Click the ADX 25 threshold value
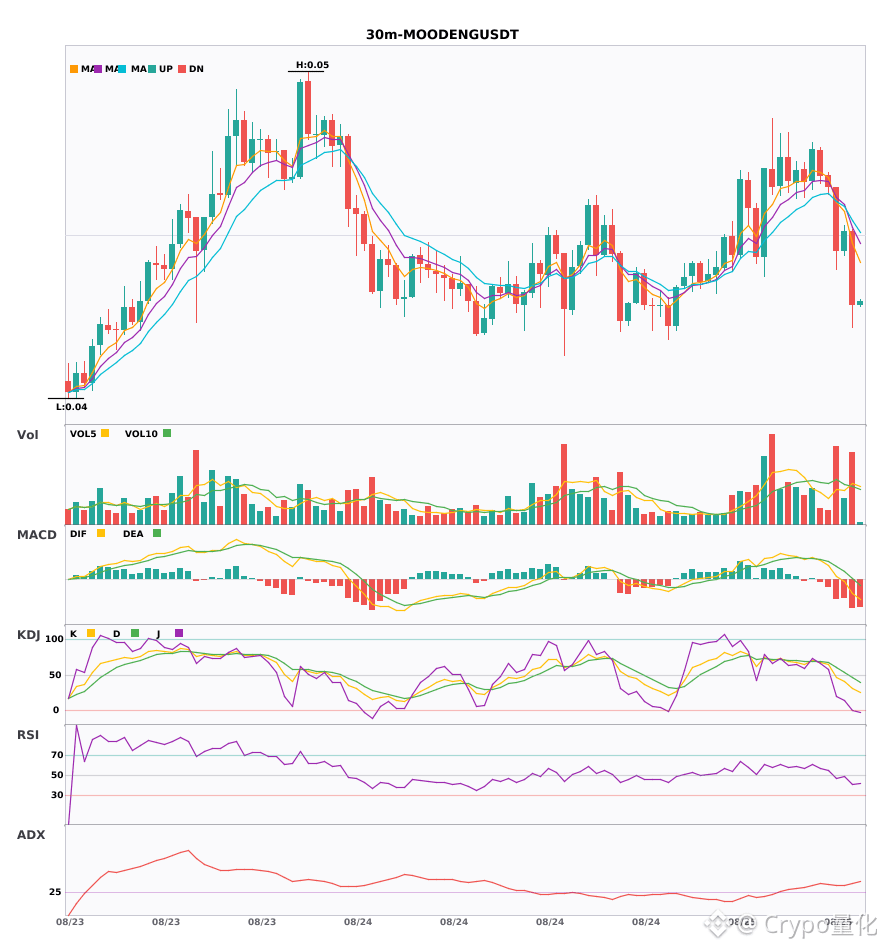 coord(55,892)
